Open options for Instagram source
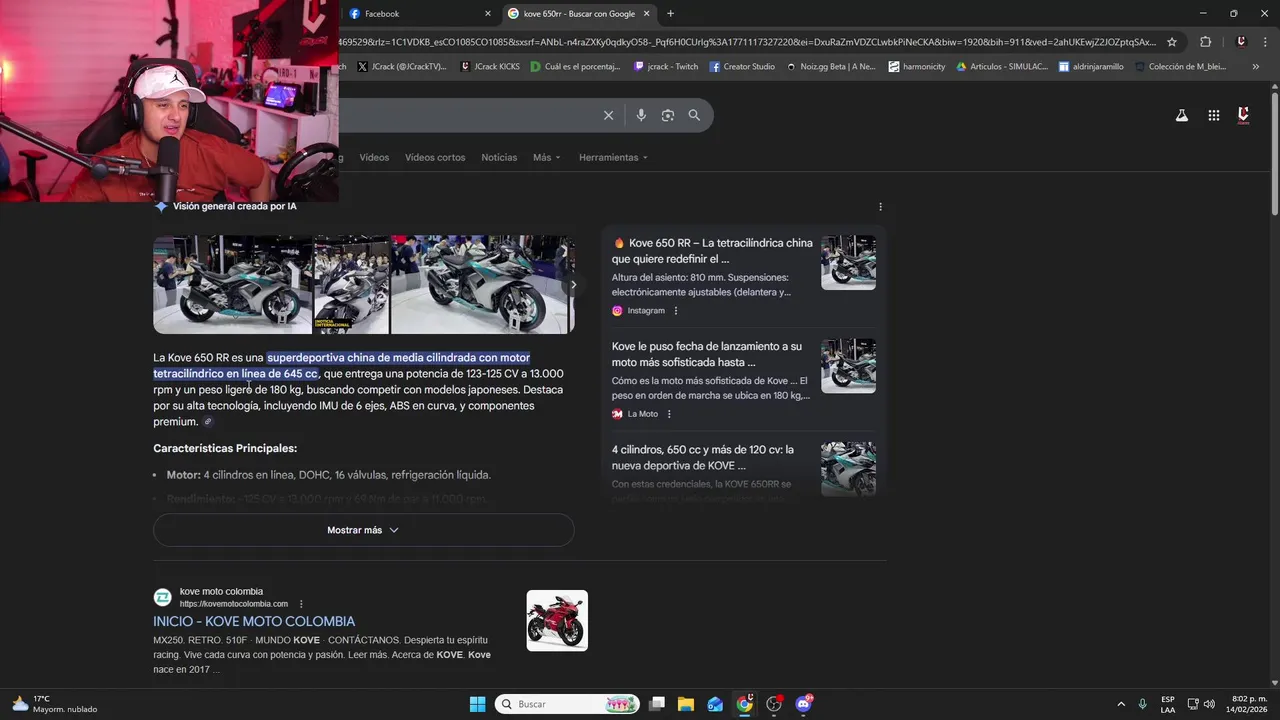1280x720 pixels. pos(676,311)
